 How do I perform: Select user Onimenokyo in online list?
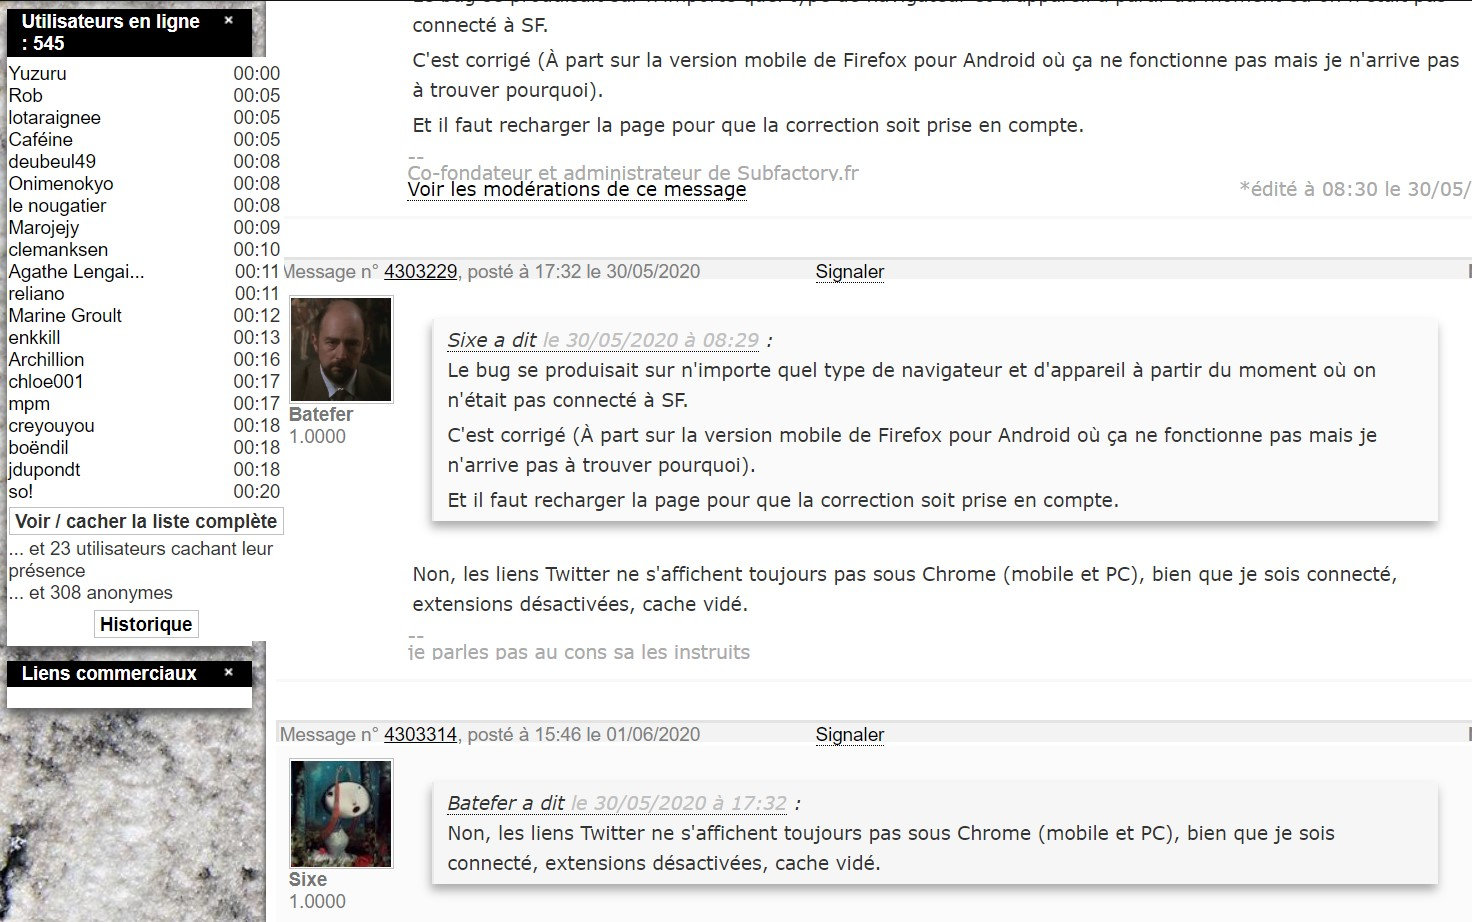click(x=61, y=183)
